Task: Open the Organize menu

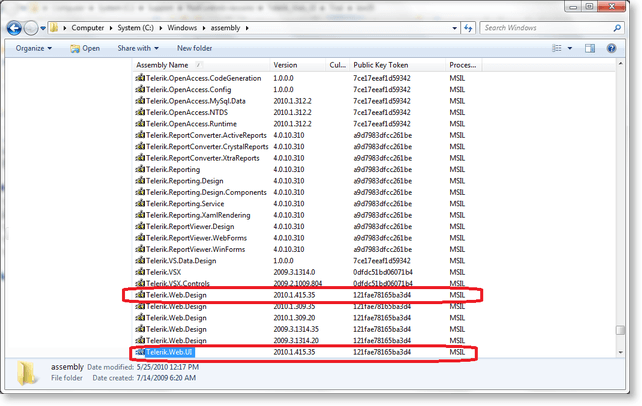Action: (34, 48)
